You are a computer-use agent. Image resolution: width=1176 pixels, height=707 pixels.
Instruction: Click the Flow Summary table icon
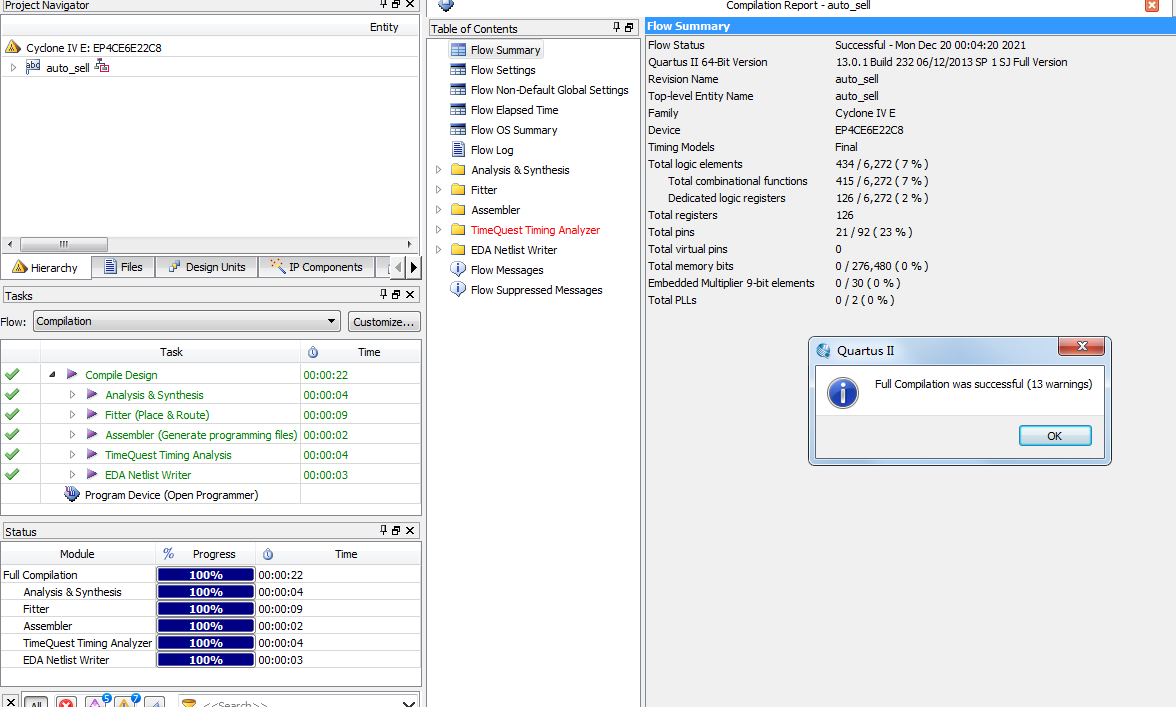(458, 49)
